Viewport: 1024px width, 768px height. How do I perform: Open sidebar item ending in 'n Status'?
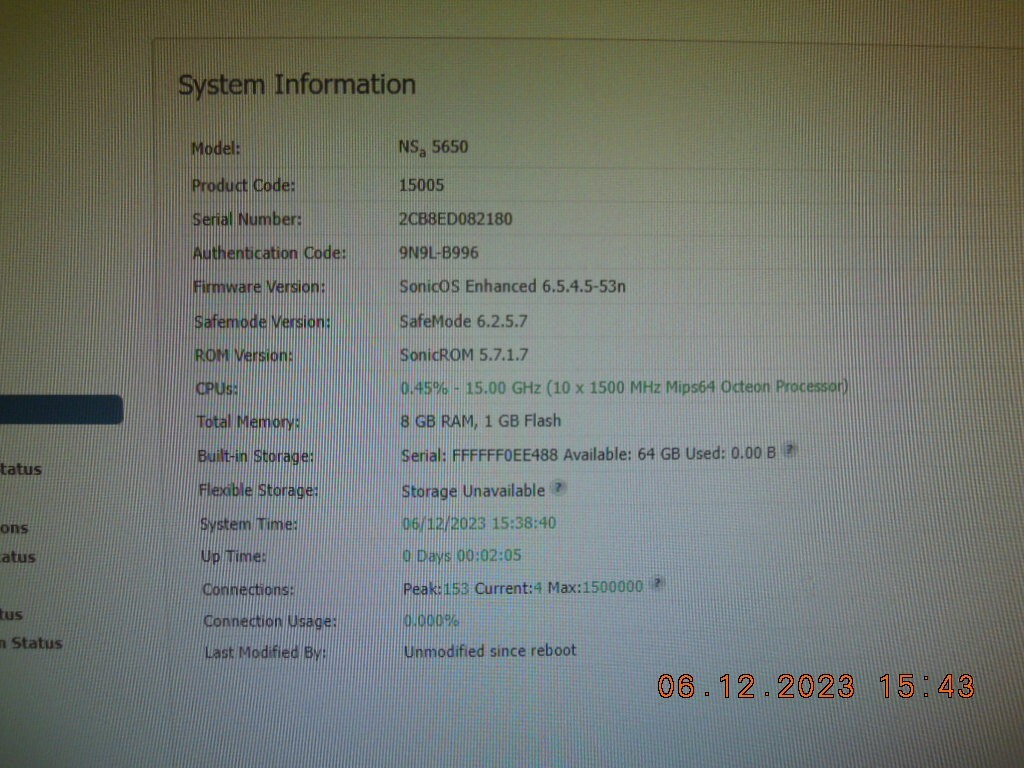pyautogui.click(x=31, y=643)
